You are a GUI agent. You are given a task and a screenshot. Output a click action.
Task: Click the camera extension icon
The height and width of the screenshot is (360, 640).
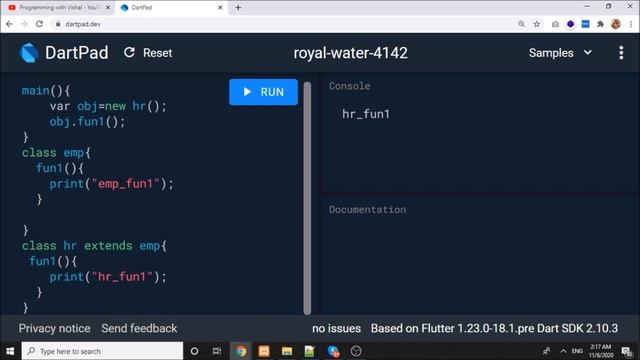coord(555,24)
